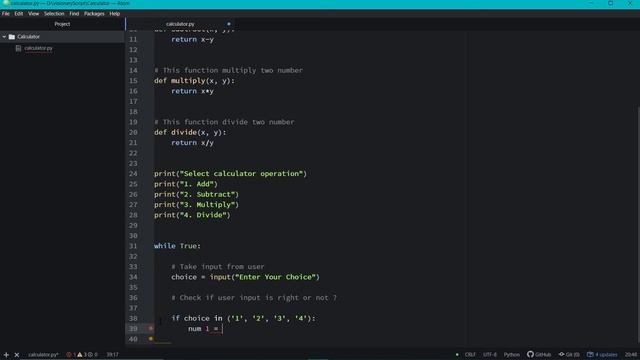Click calculator.py* file name in status bar
This screenshot has height=360, width=640.
coord(43,355)
